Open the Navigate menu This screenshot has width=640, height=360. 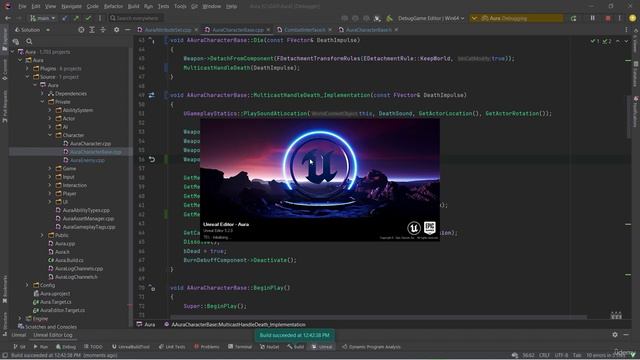pyautogui.click(x=71, y=6)
